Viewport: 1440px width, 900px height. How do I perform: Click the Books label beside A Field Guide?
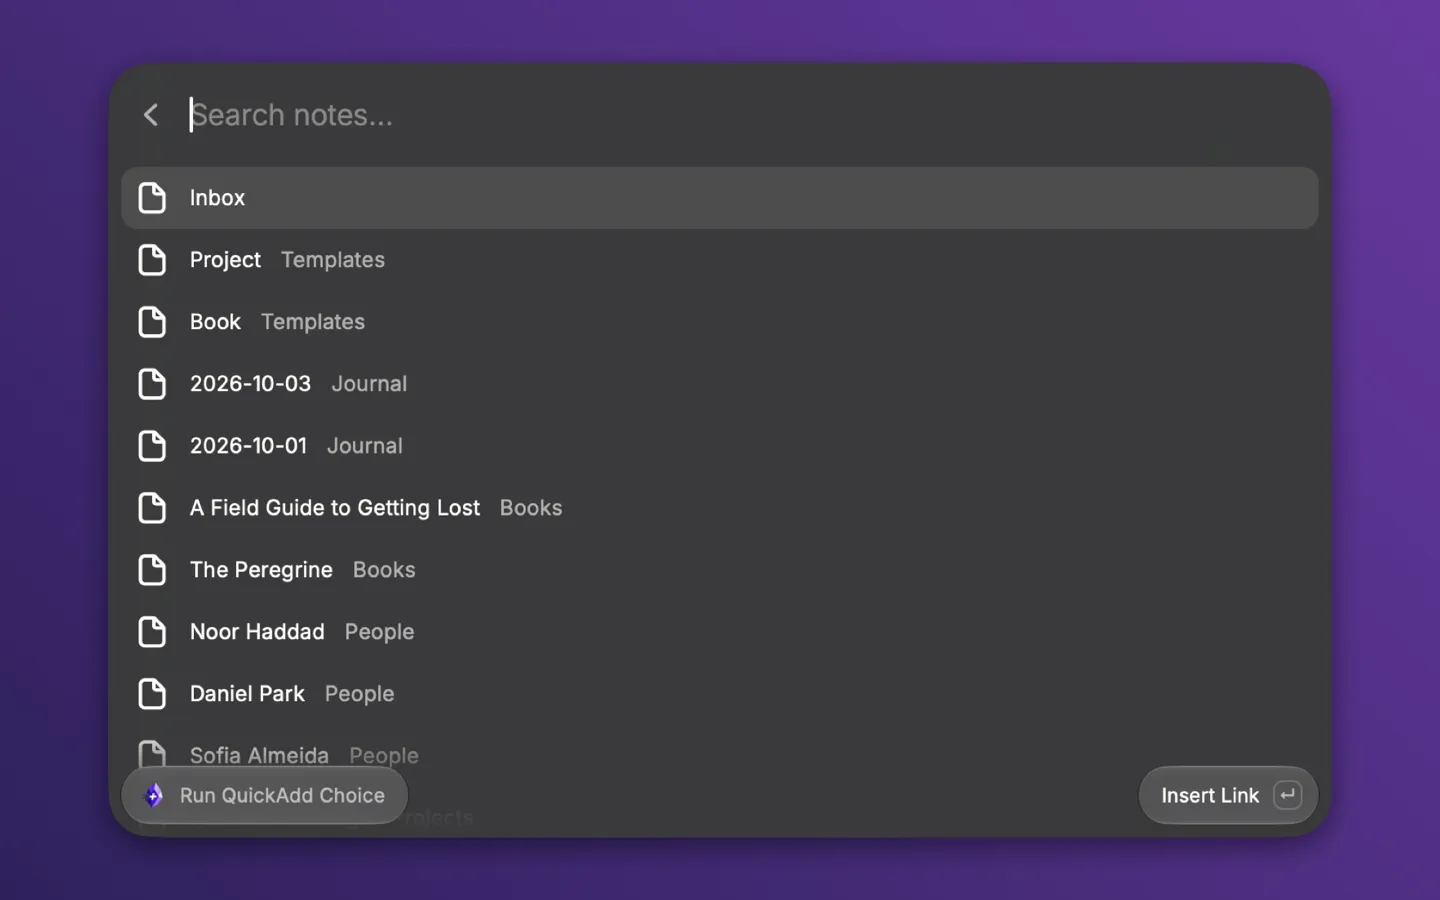531,508
